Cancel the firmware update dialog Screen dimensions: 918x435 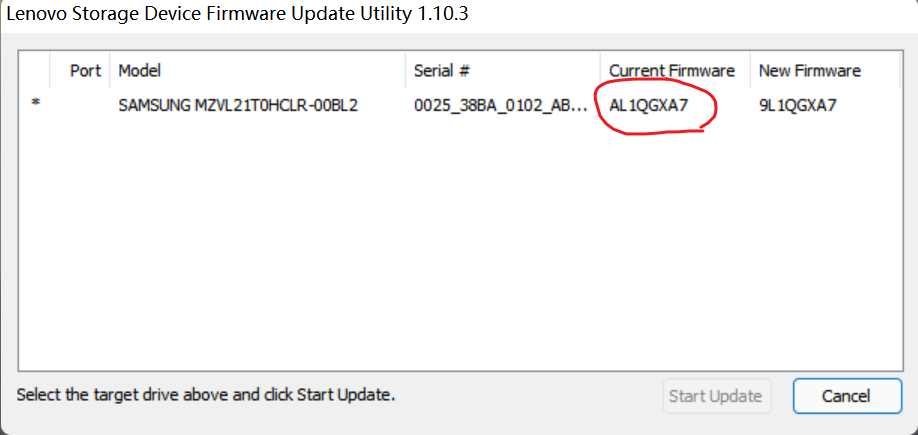pyautogui.click(x=846, y=396)
